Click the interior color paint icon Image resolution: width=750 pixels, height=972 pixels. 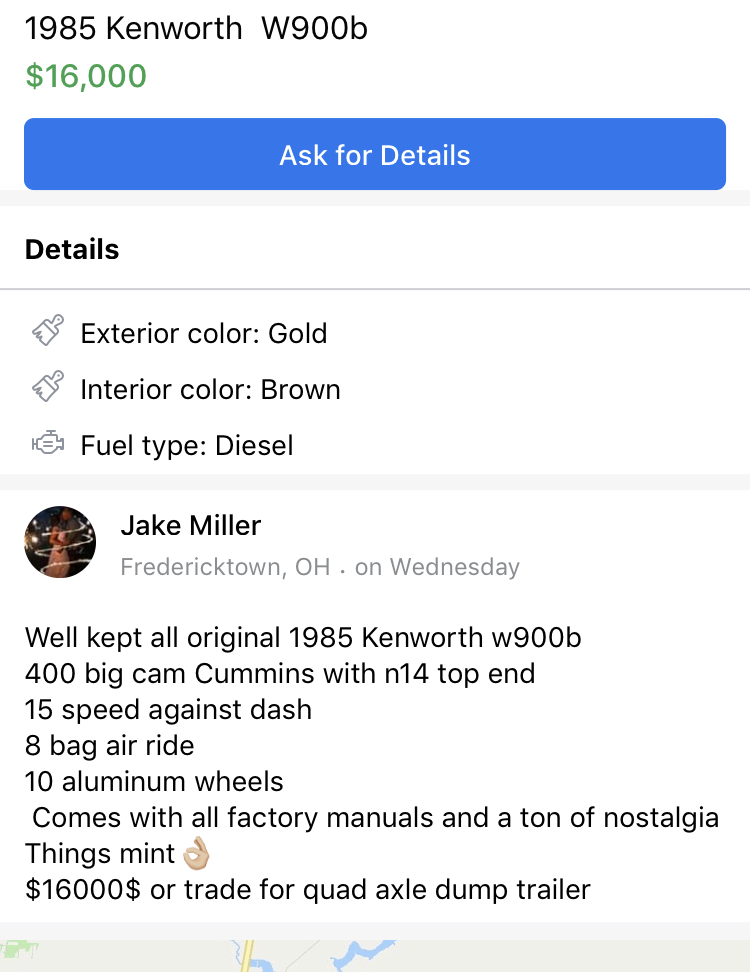[48, 387]
